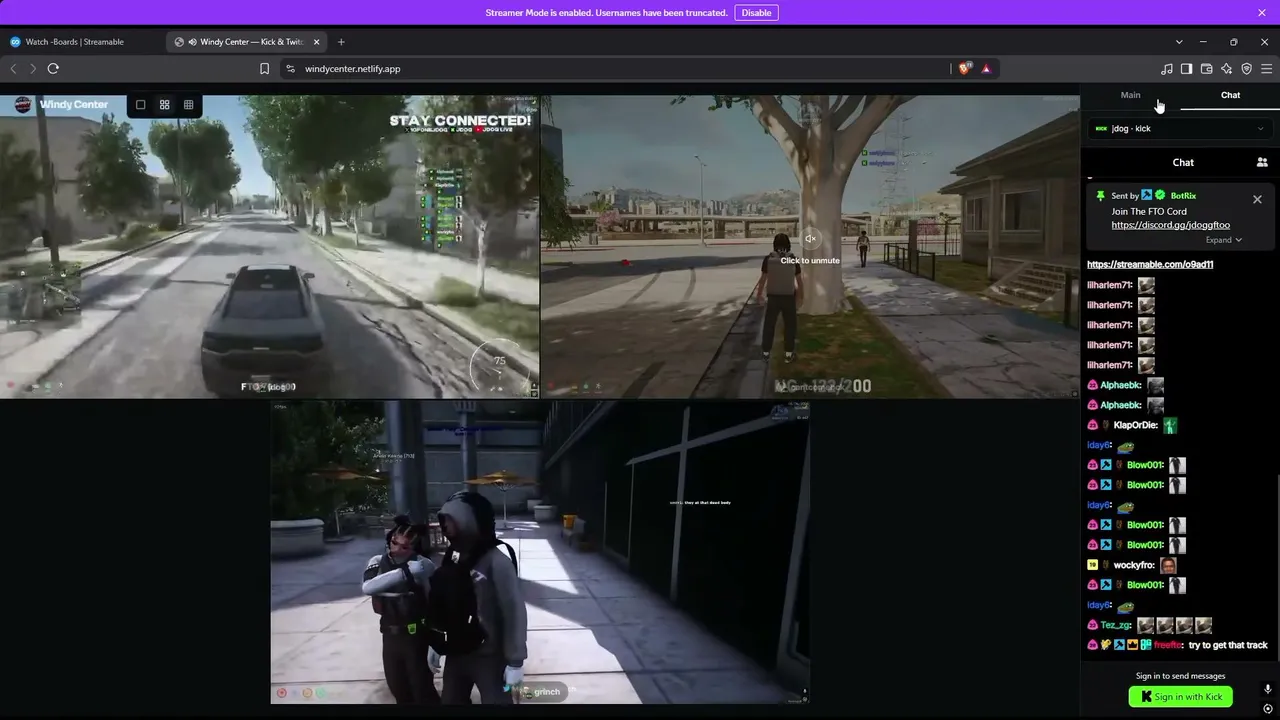This screenshot has height=720, width=1280.
Task: Select the Windy Center browser tab
Action: [x=246, y=42]
